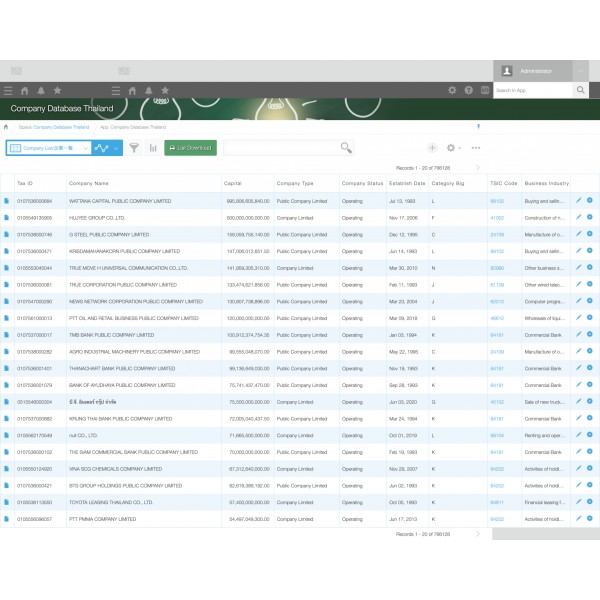Sort by the Company Type column header
Viewport: 600px width, 600px height.
(x=295, y=183)
